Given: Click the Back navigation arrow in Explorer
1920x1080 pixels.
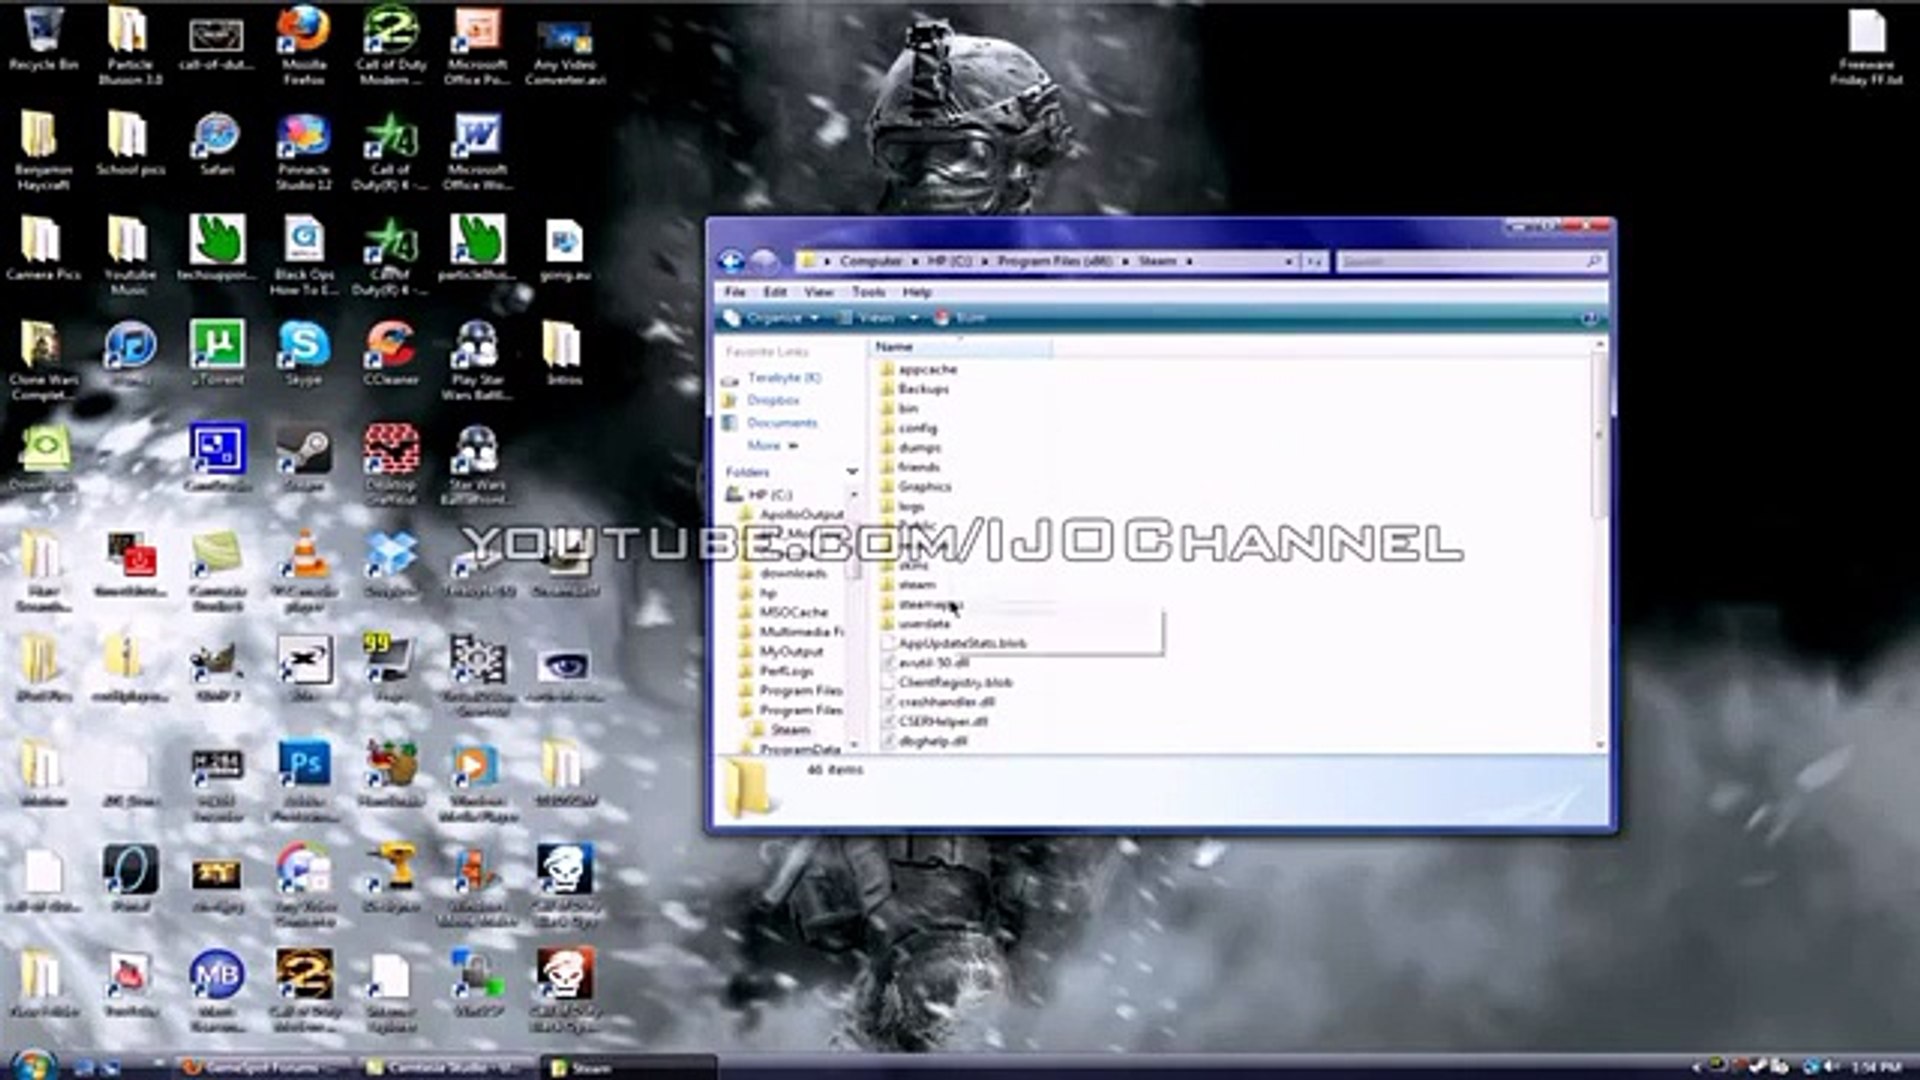Looking at the screenshot, I should click(732, 261).
